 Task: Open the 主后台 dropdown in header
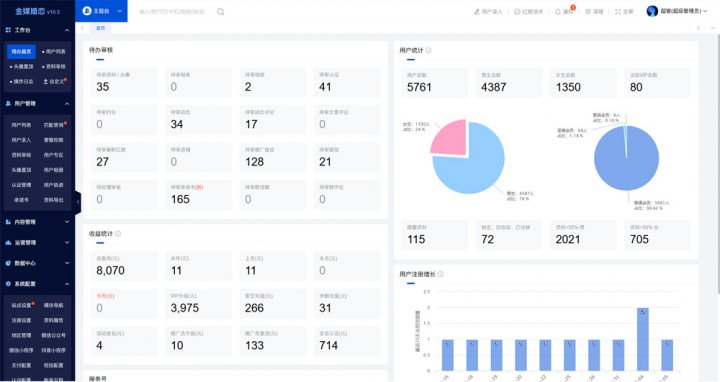tap(101, 11)
